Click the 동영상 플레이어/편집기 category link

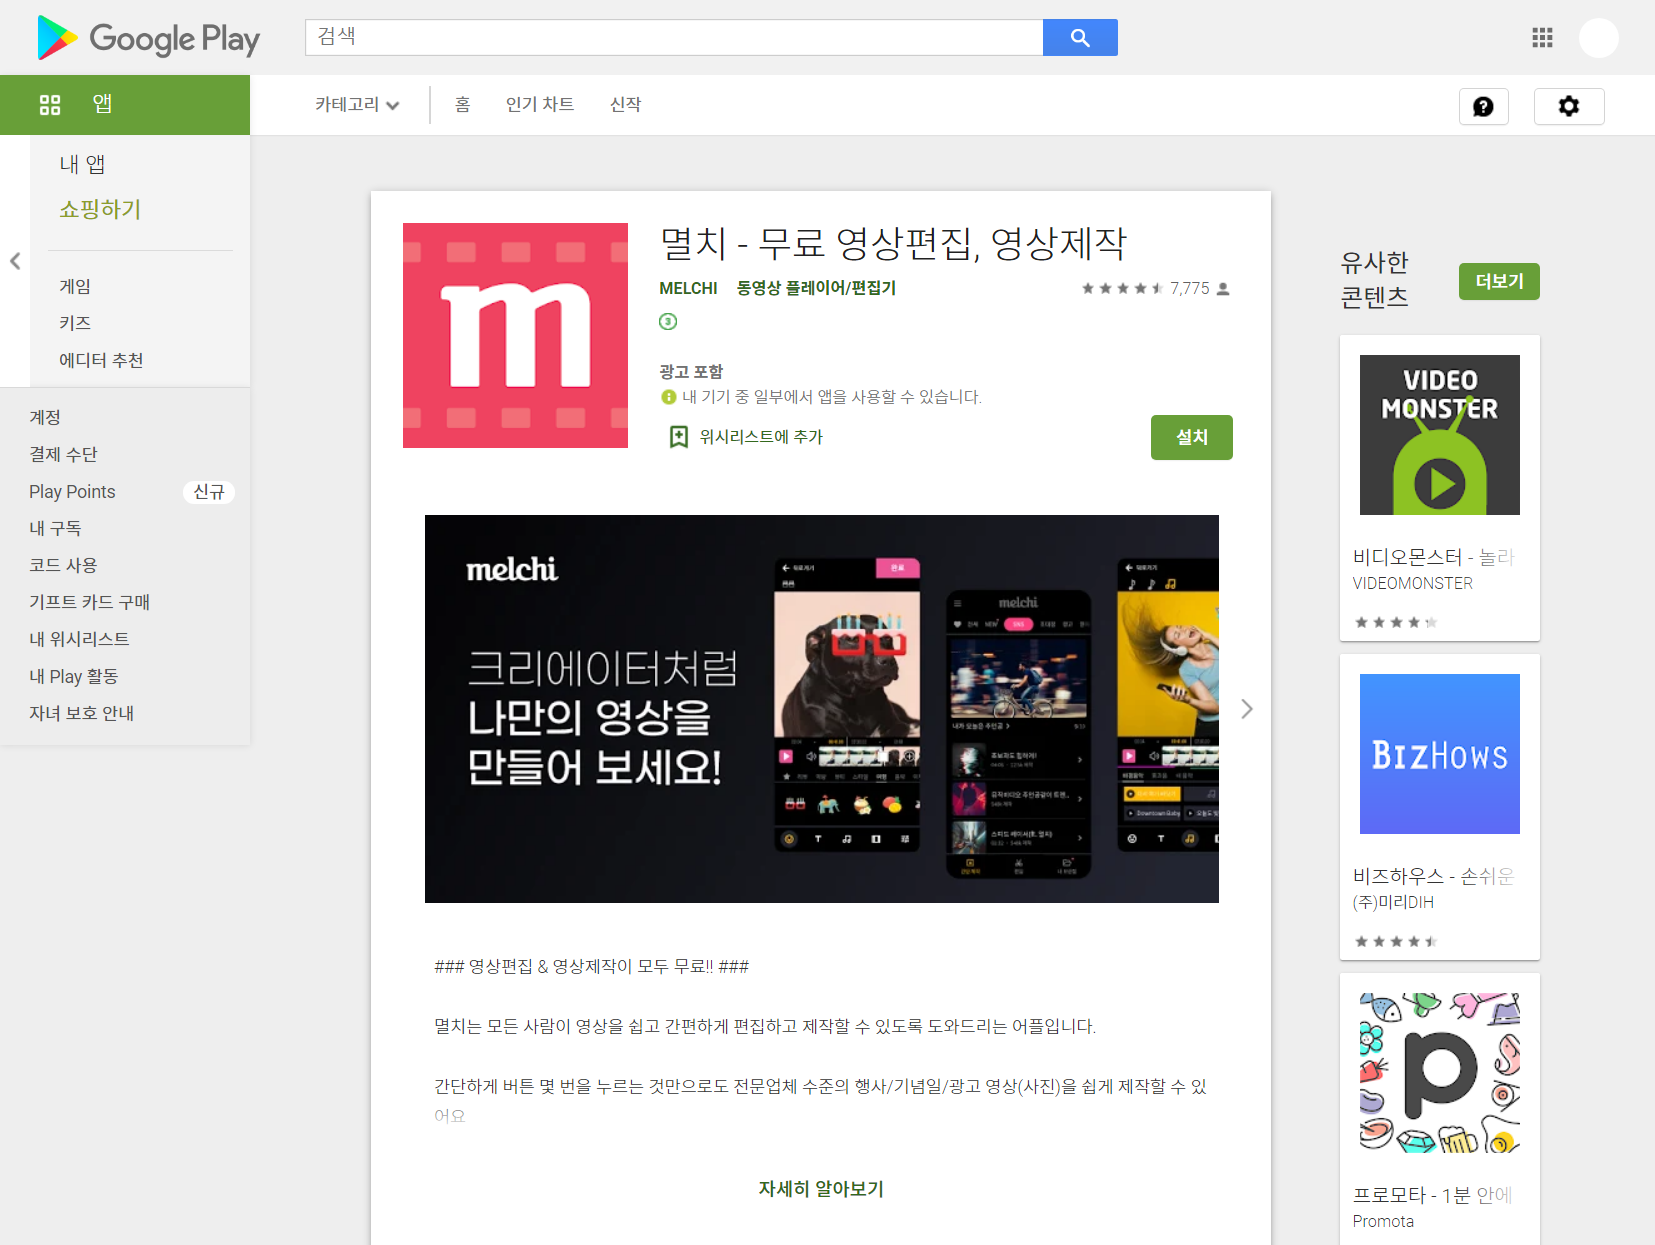point(816,288)
